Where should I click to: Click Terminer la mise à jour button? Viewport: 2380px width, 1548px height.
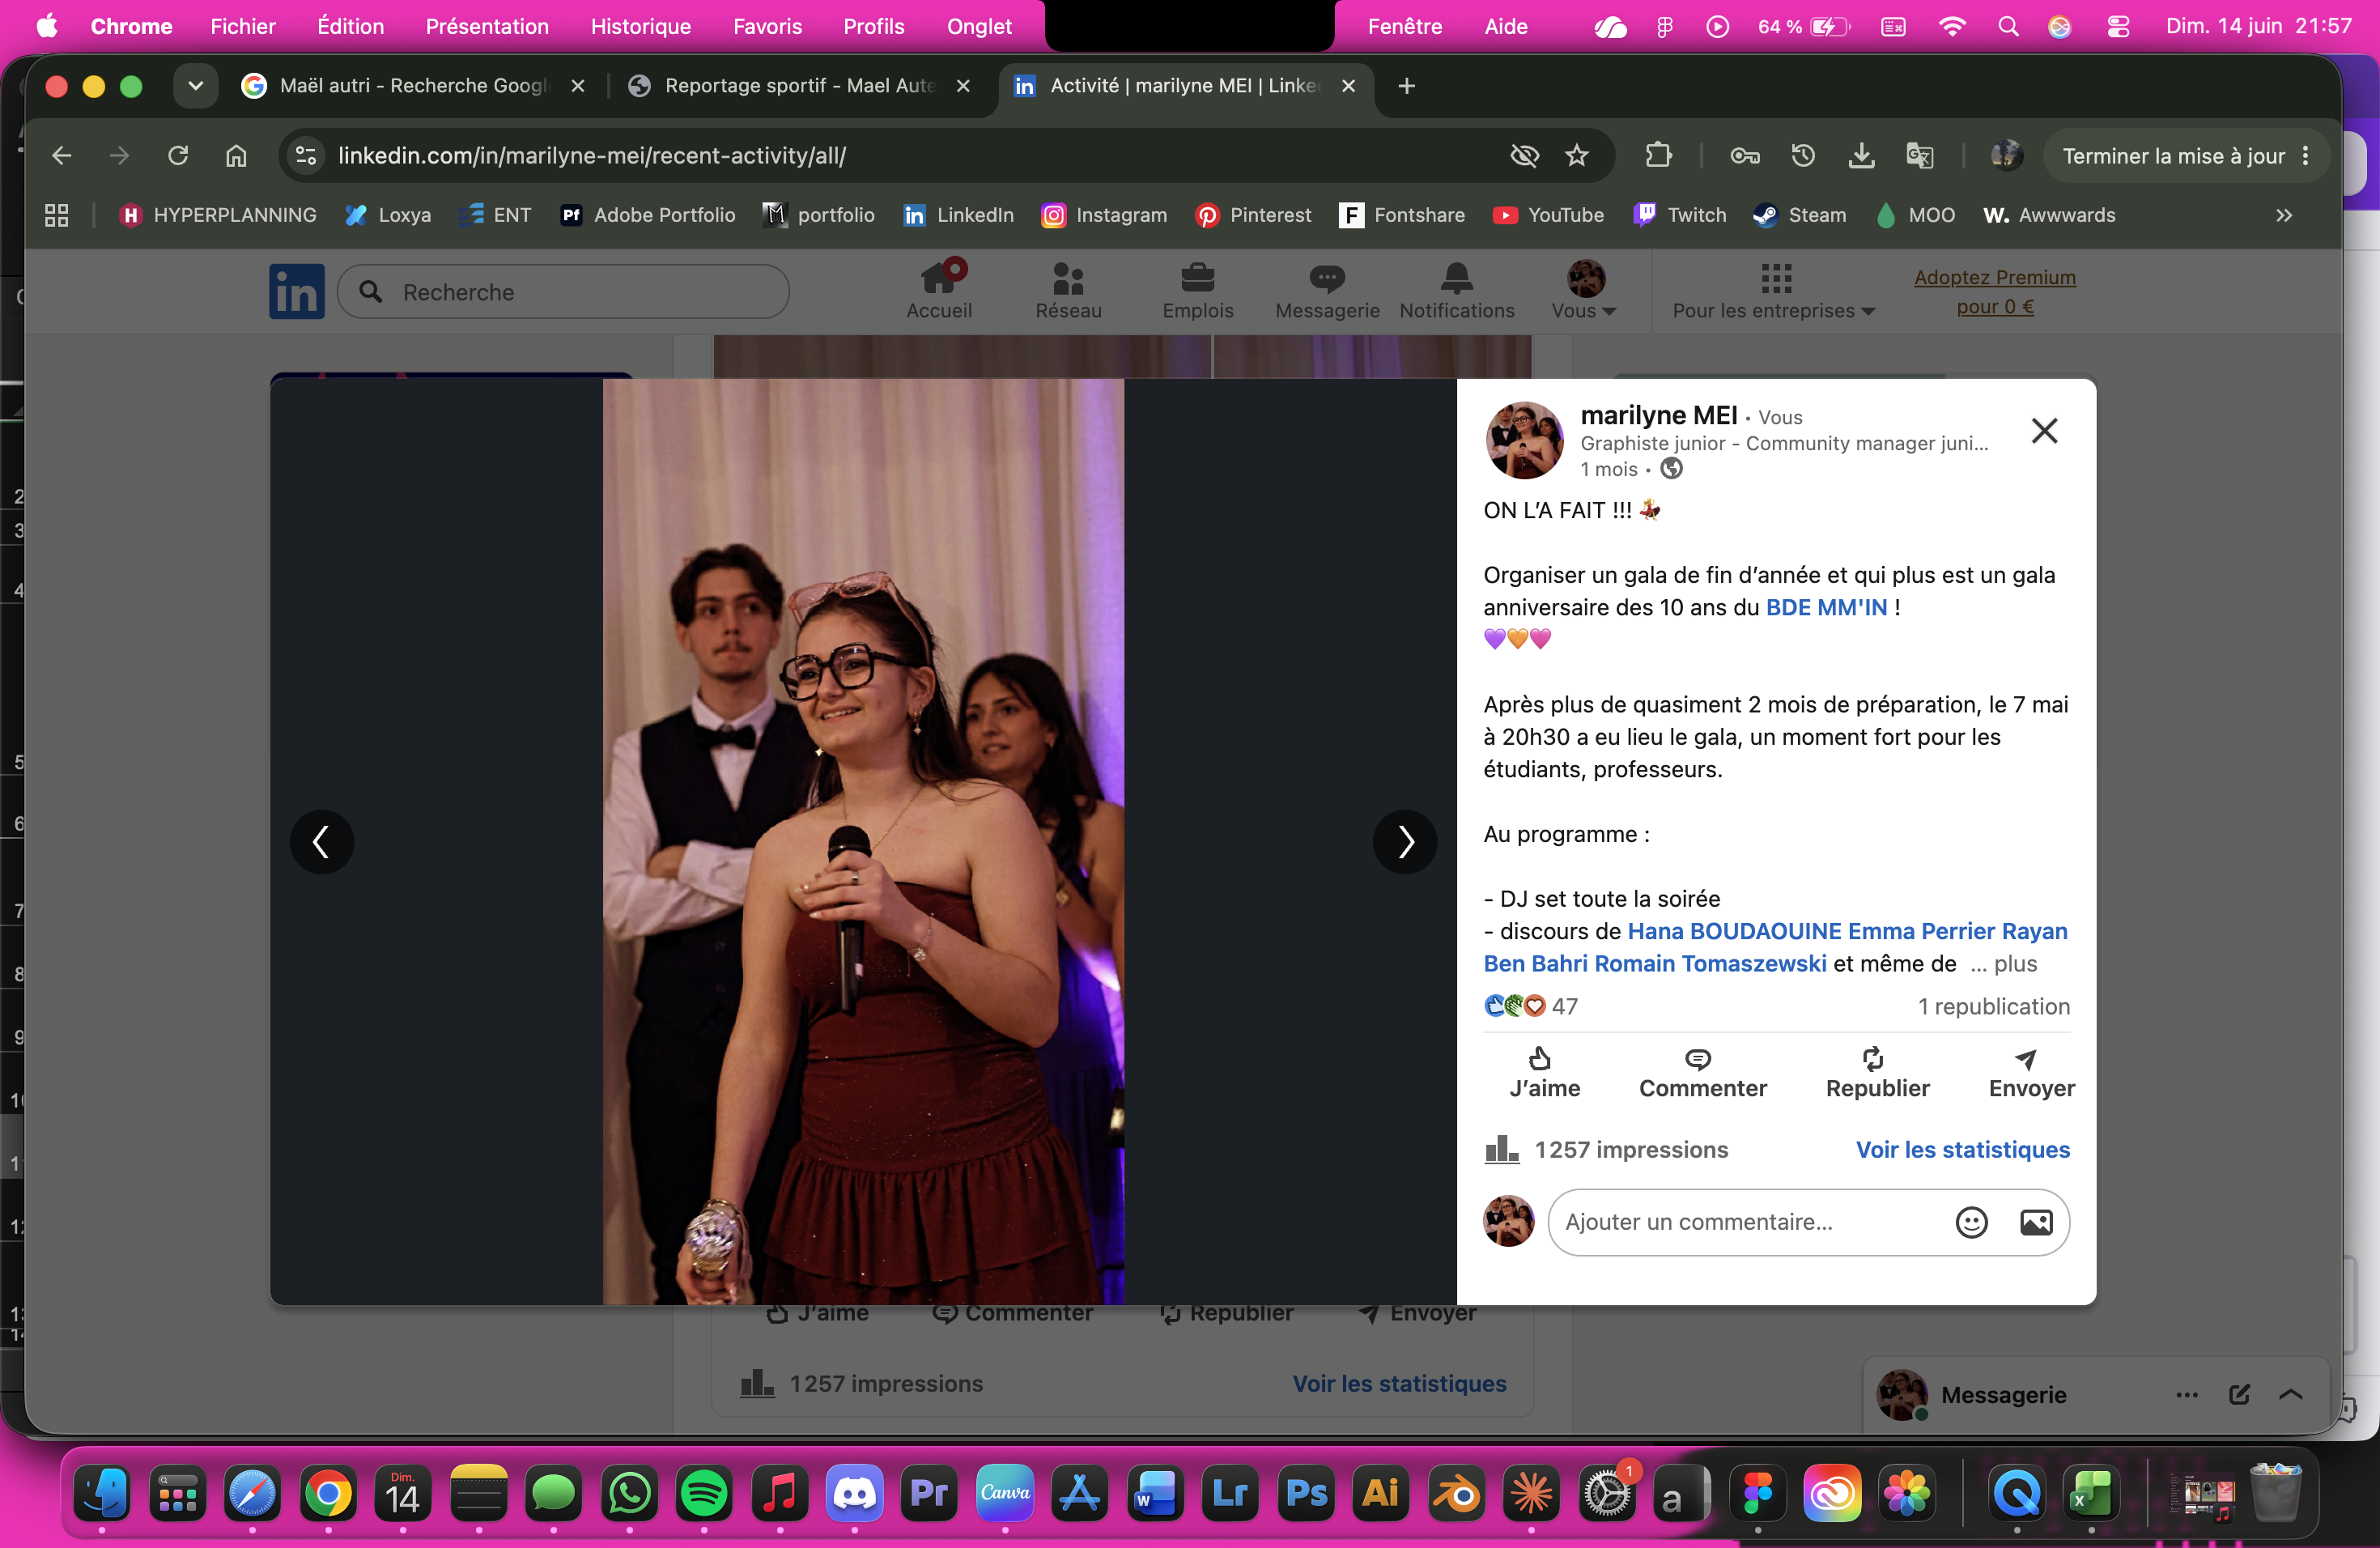pyautogui.click(x=2186, y=156)
